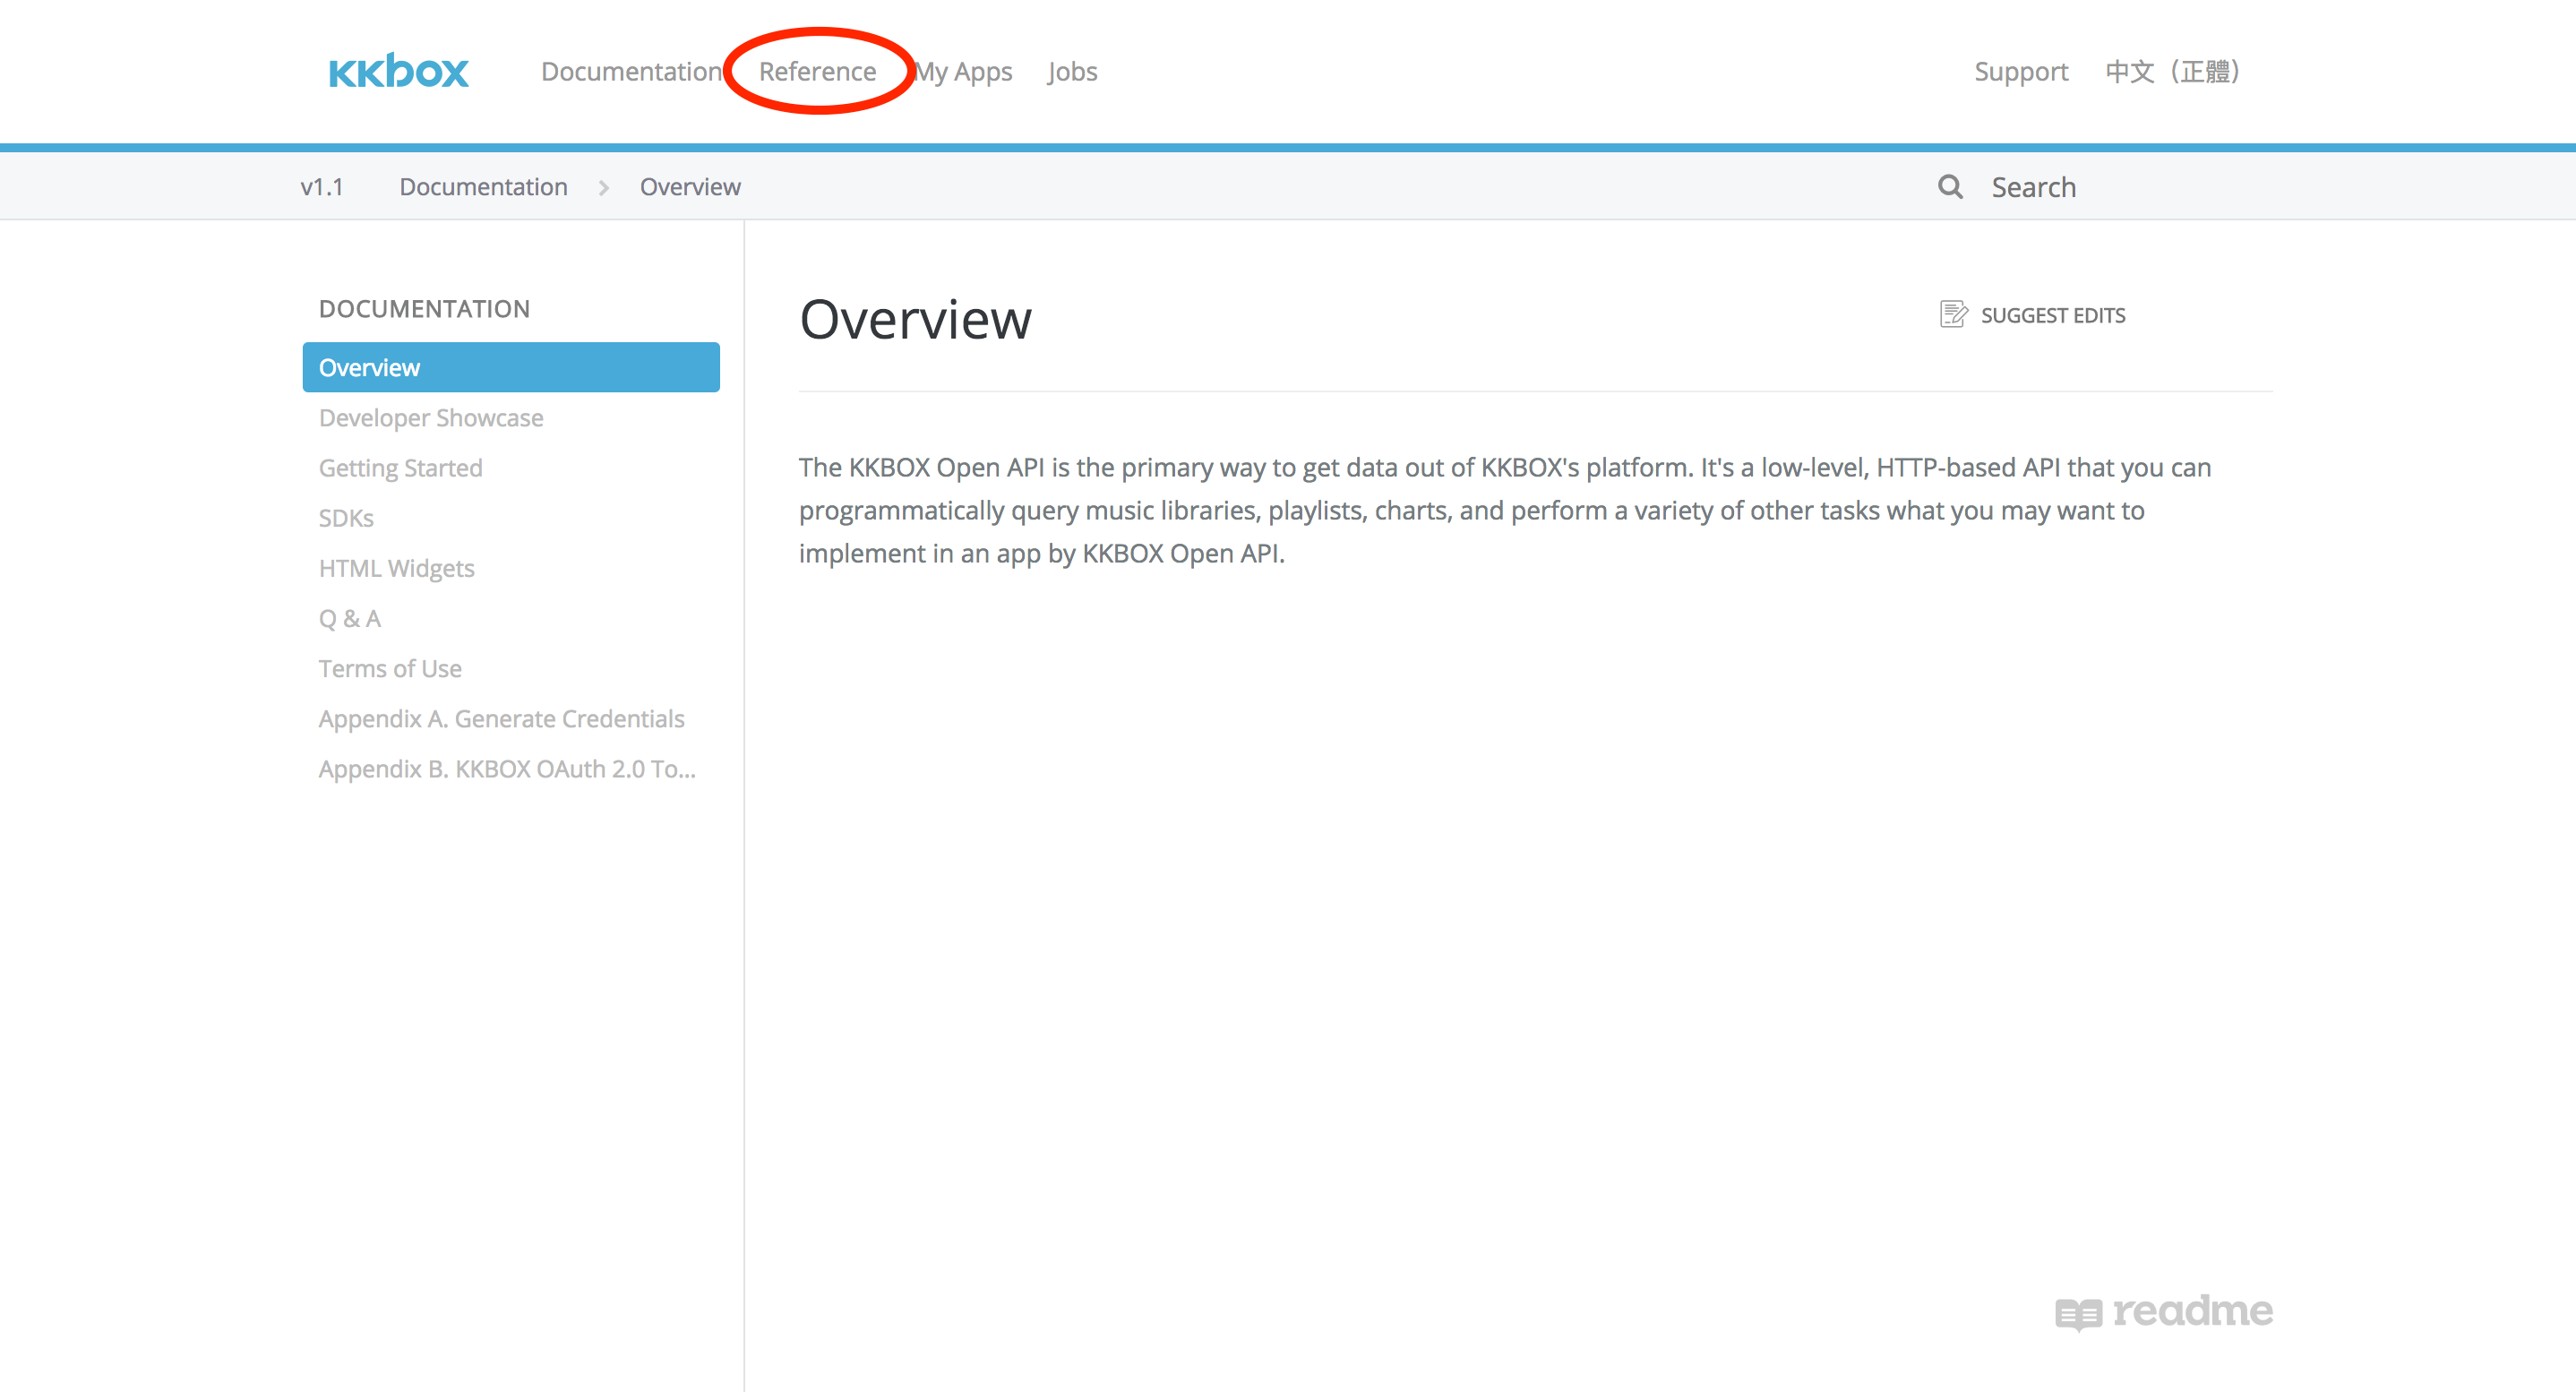Open the Support page

(x=2020, y=71)
